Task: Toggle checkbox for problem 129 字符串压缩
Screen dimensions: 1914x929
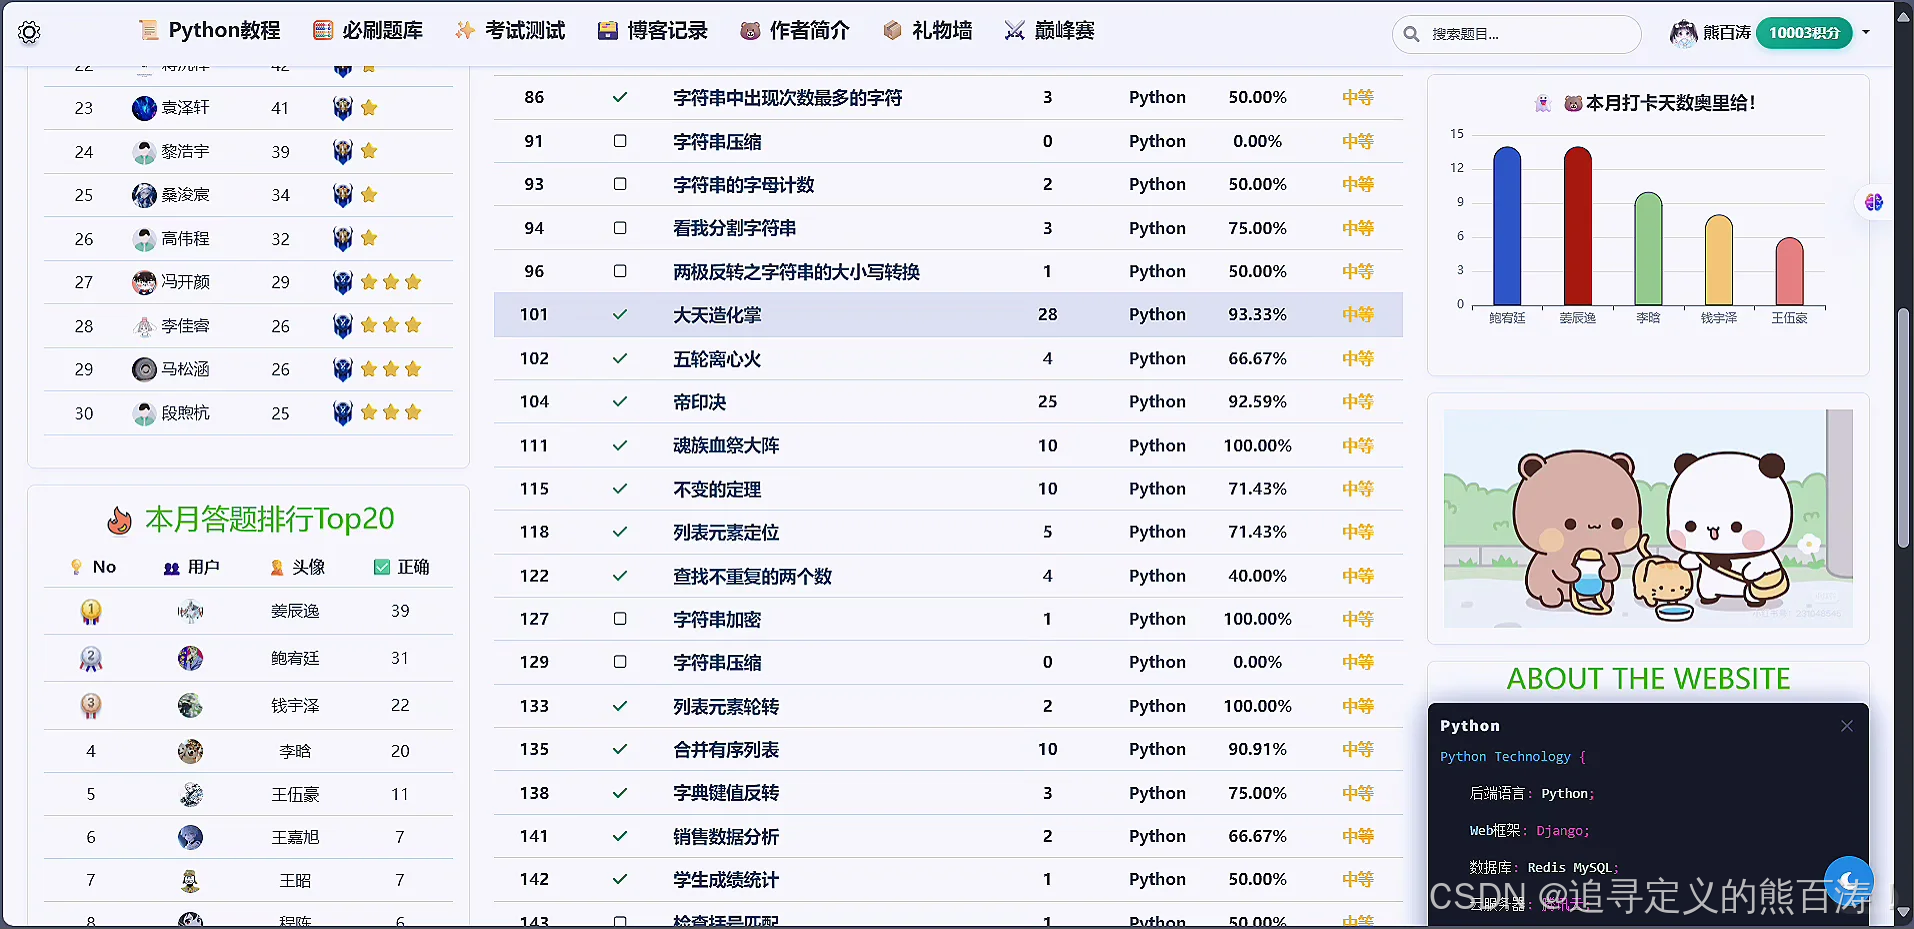Action: (x=620, y=662)
